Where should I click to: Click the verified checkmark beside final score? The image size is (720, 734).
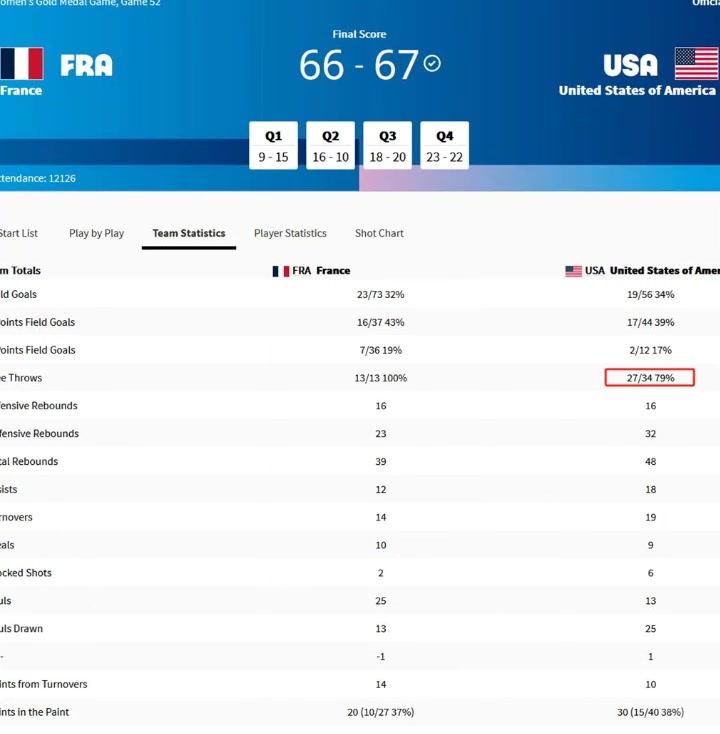pos(432,63)
